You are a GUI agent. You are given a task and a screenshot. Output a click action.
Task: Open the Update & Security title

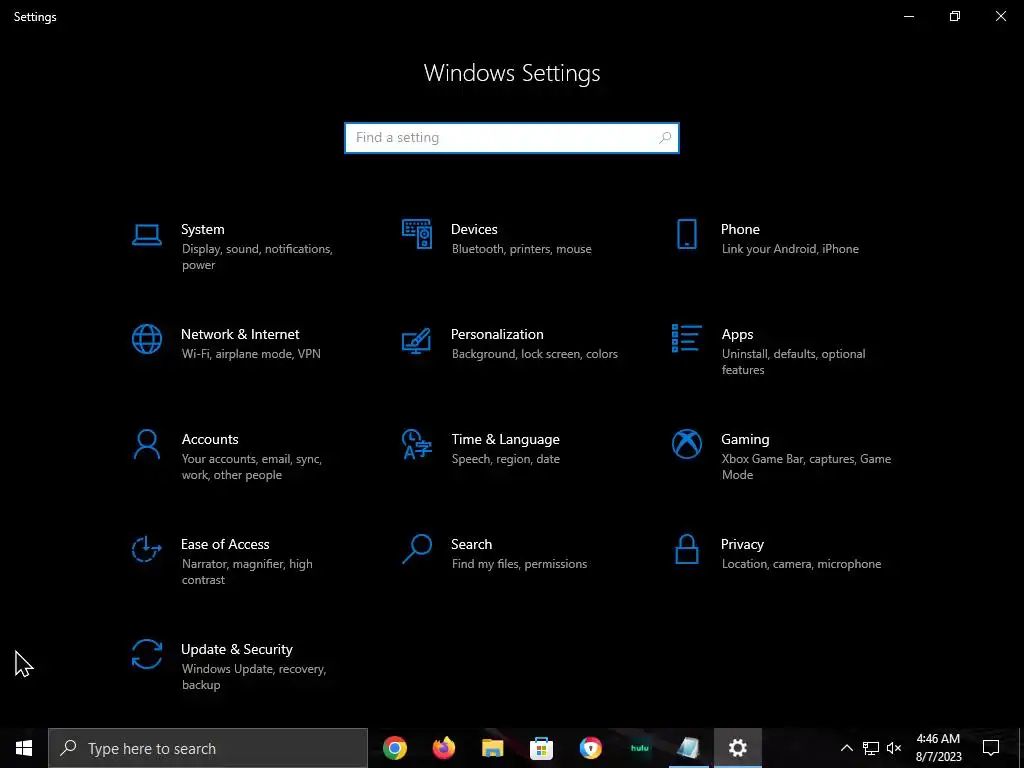236,650
